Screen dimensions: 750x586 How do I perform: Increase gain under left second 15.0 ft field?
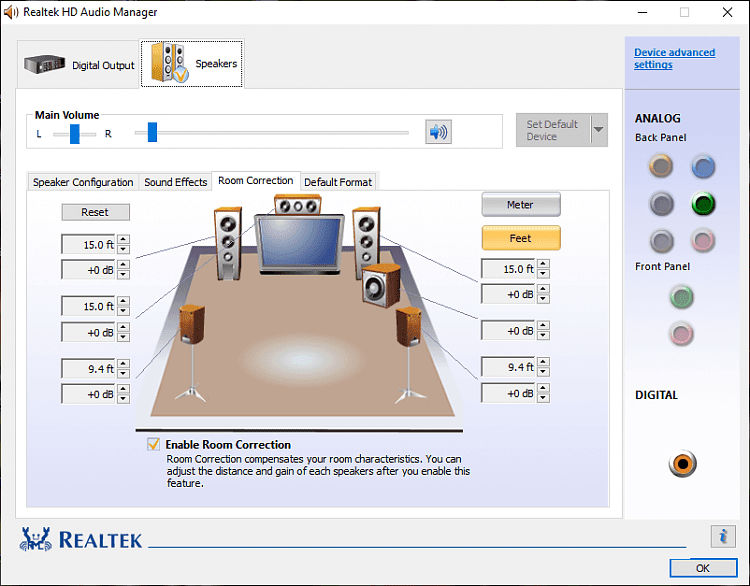[x=123, y=327]
